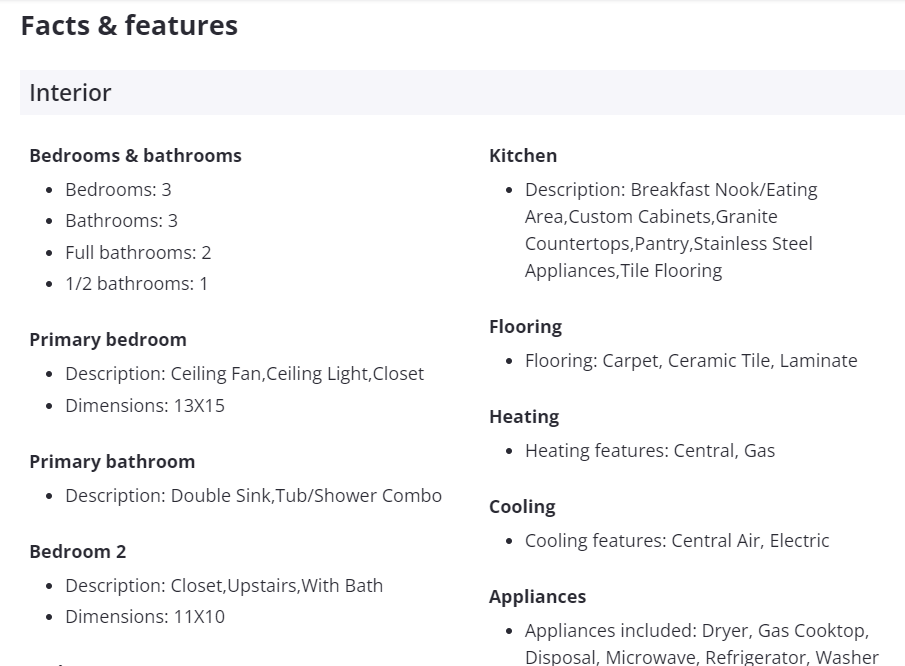
Task: Click the Breakfast Nook kitchen description
Action: coord(670,230)
